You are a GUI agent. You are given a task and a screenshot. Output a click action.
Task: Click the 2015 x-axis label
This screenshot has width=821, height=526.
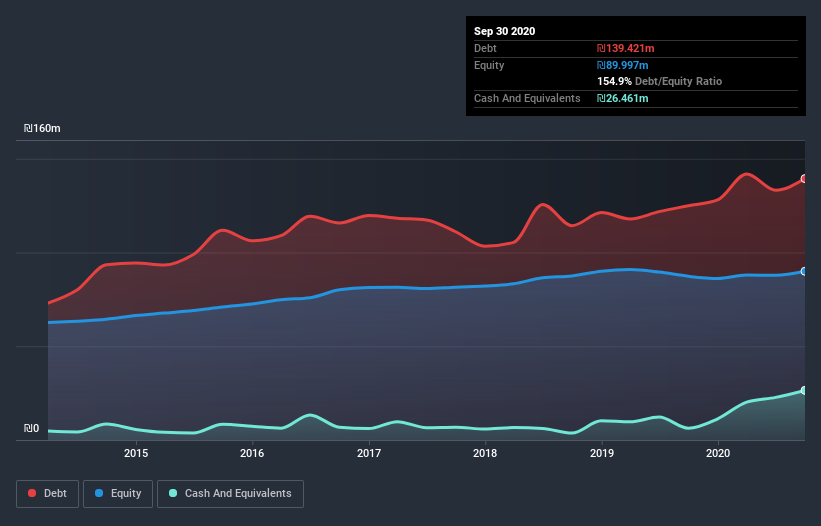(136, 453)
